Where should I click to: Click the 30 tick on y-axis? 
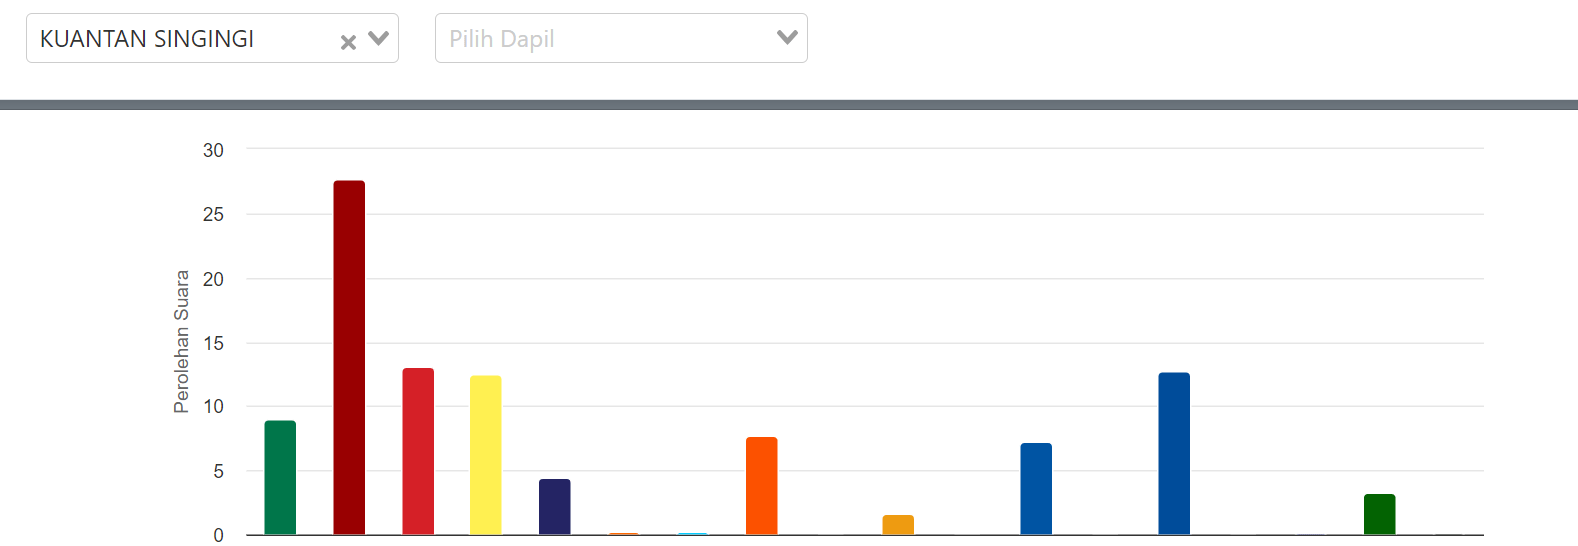(213, 150)
